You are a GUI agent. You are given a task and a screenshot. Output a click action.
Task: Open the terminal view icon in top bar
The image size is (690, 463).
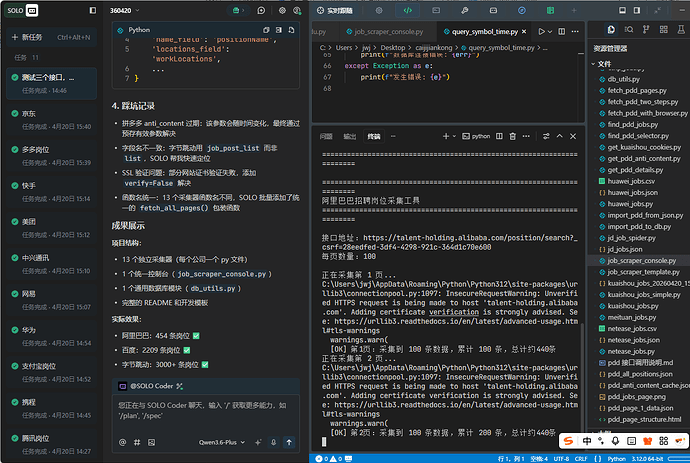(x=436, y=10)
